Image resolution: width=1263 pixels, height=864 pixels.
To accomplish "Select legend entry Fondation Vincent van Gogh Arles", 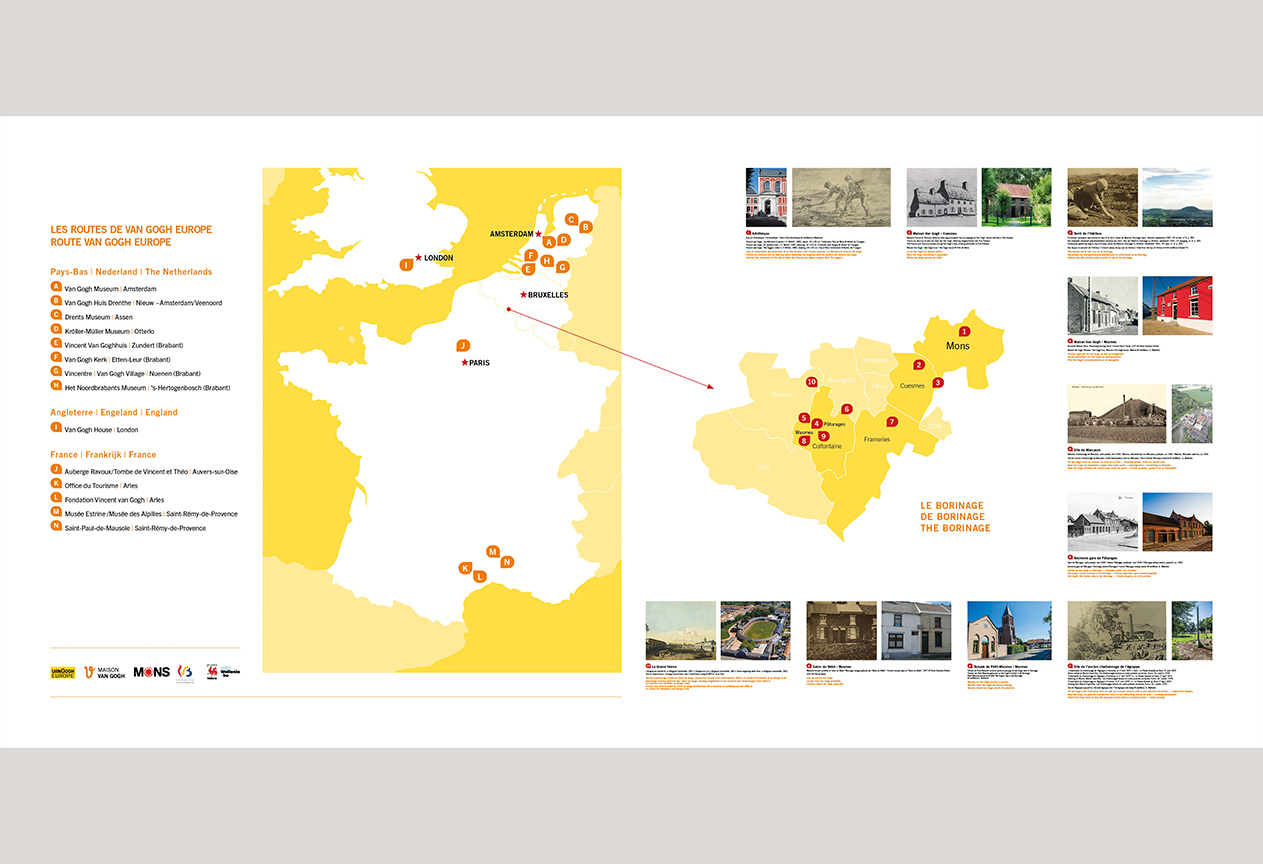I will tap(114, 499).
